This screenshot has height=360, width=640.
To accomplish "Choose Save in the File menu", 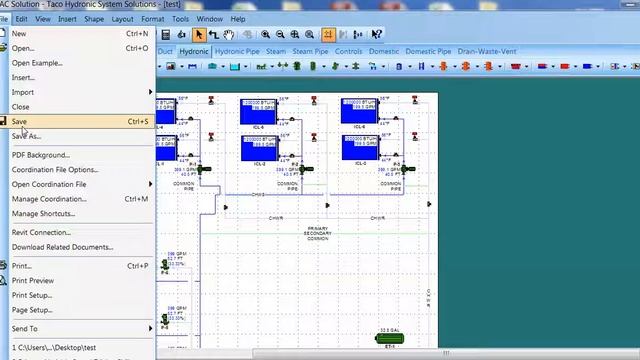I will click(78, 122).
